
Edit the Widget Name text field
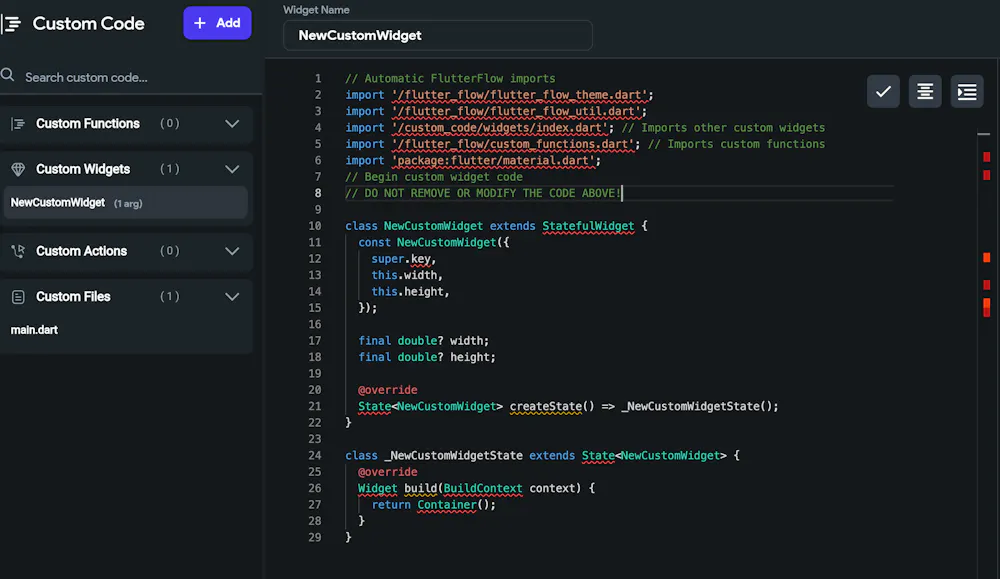click(438, 35)
